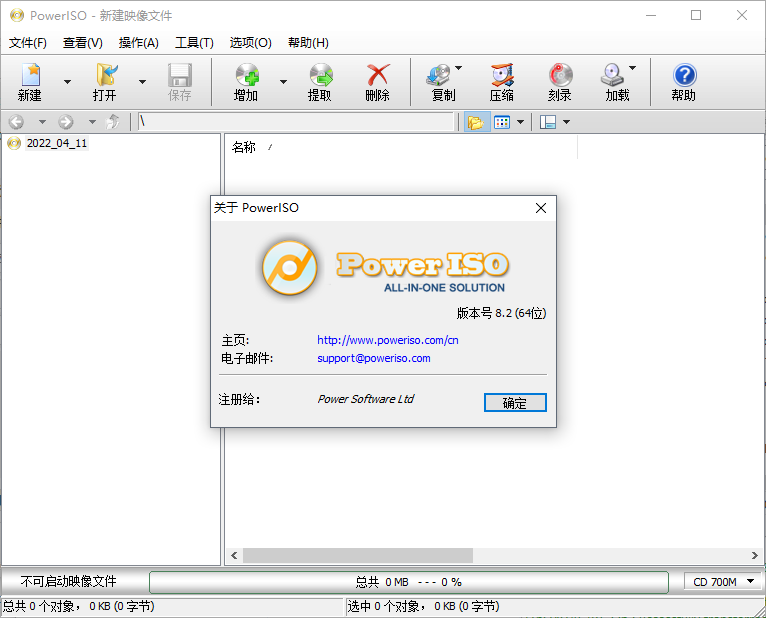Click the 删除 (Delete) red X icon

(378, 75)
